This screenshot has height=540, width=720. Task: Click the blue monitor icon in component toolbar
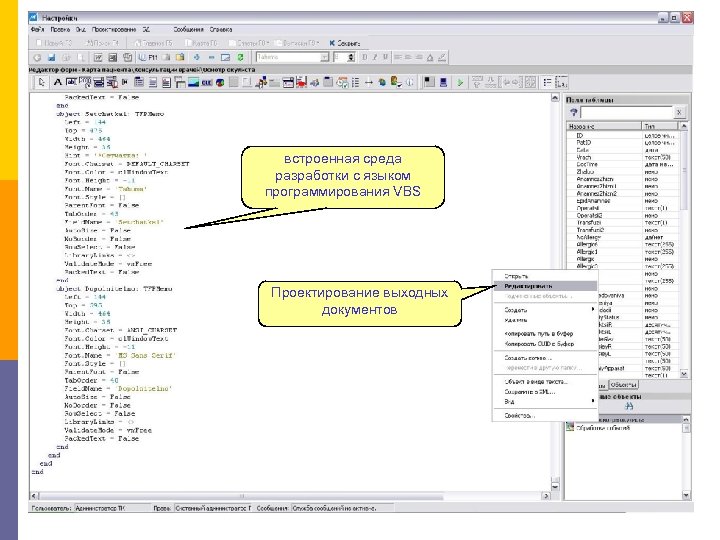443,82
